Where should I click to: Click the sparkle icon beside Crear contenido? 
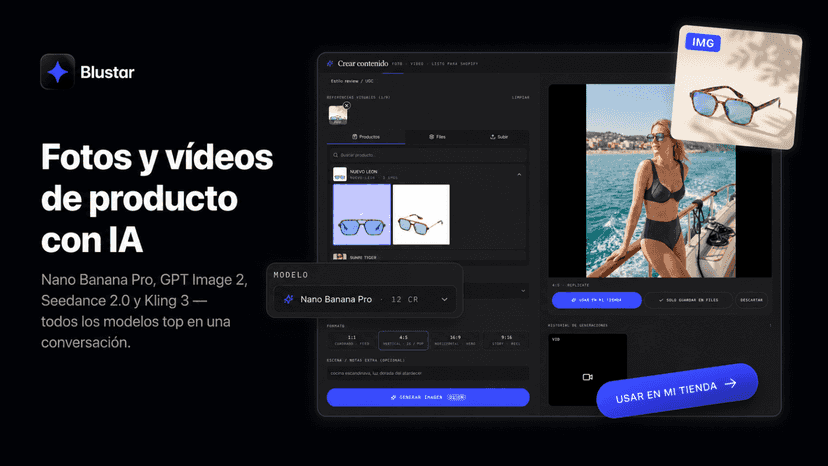pos(330,63)
